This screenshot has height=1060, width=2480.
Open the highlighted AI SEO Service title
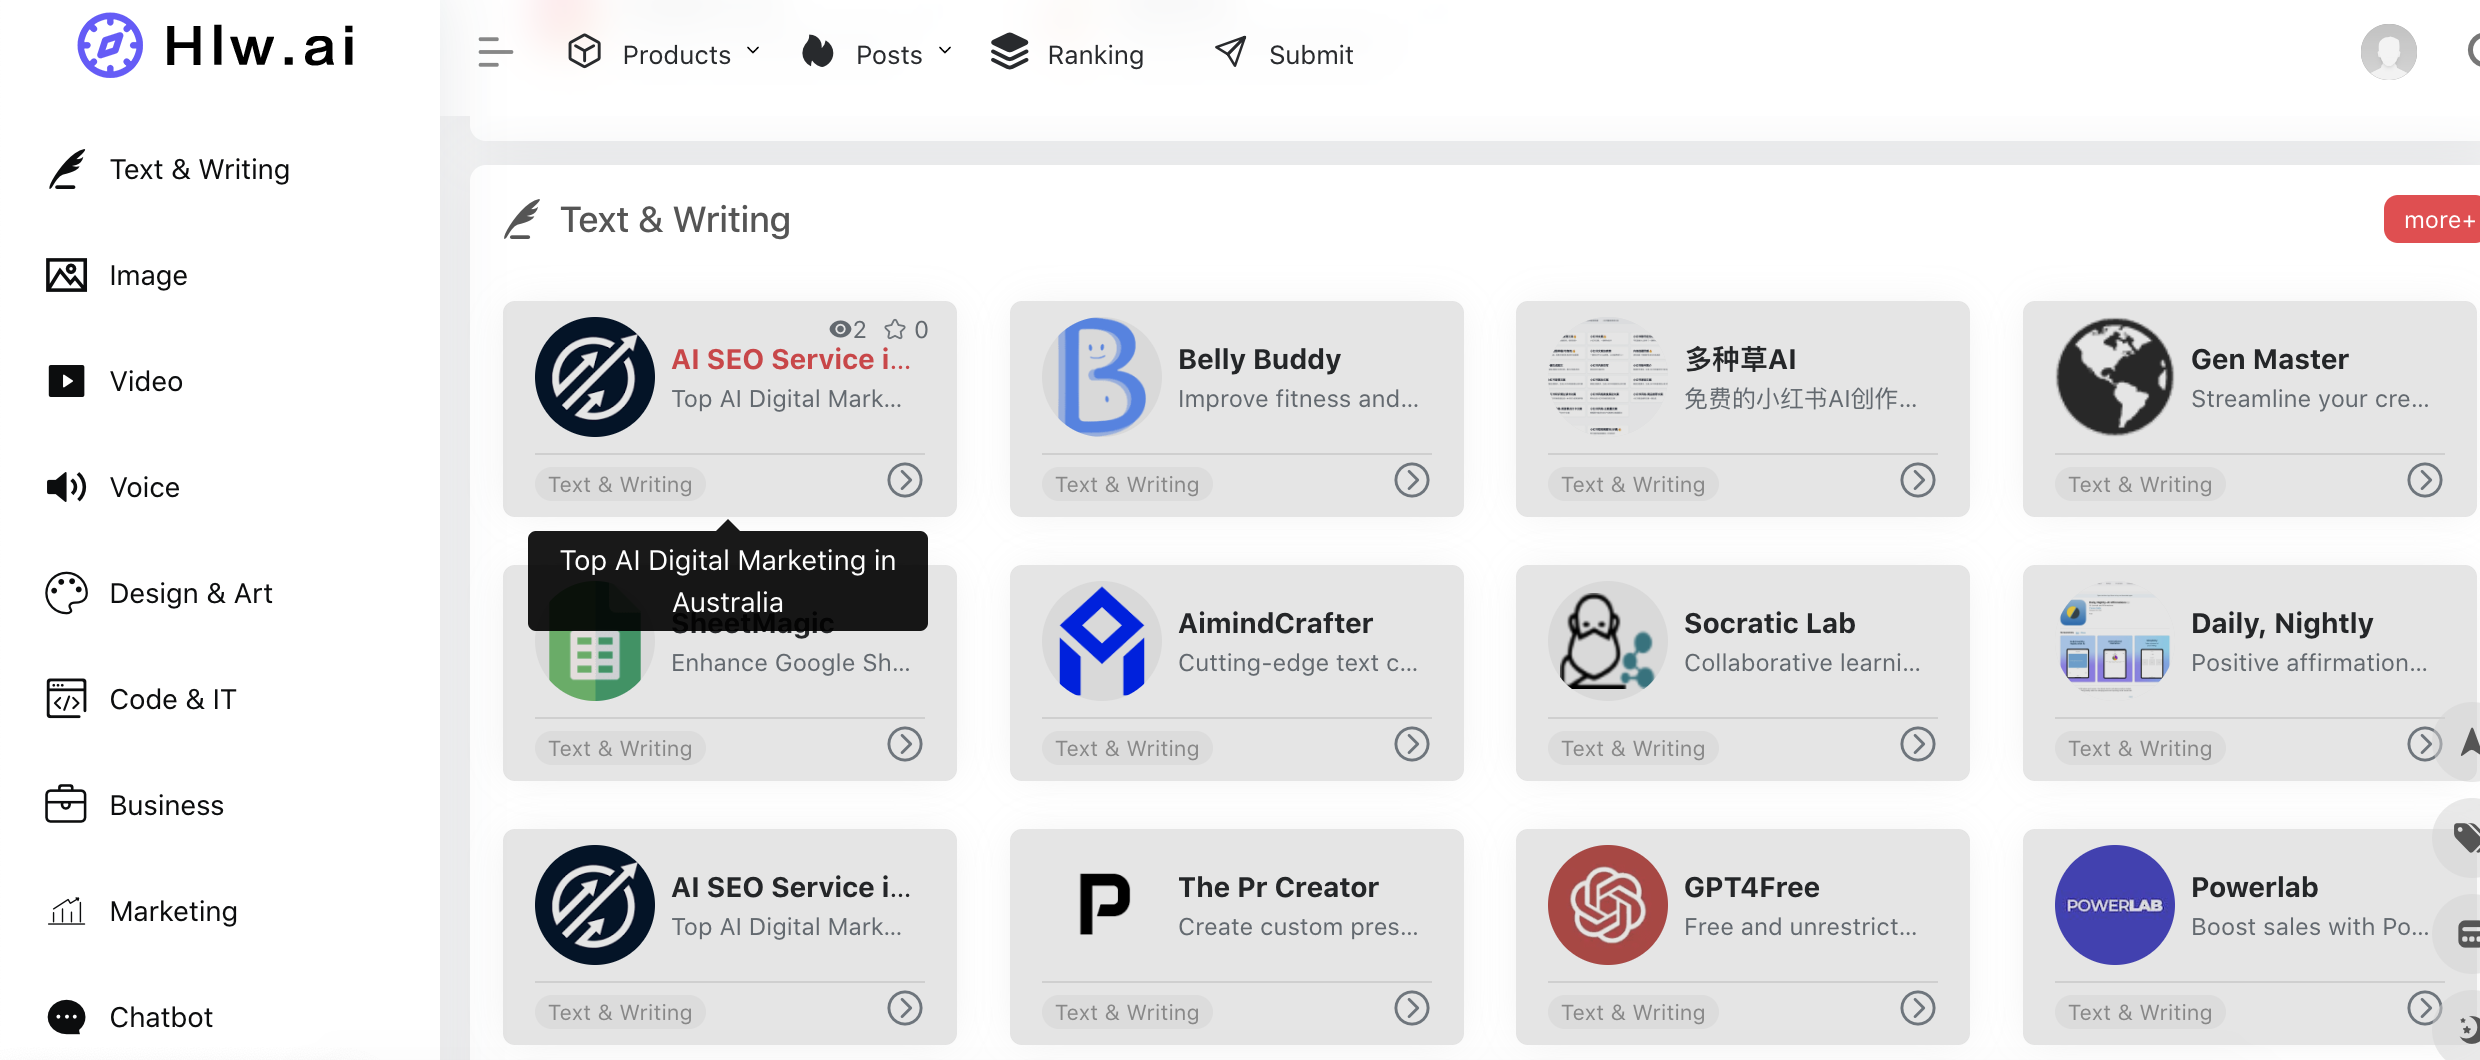[x=791, y=360]
